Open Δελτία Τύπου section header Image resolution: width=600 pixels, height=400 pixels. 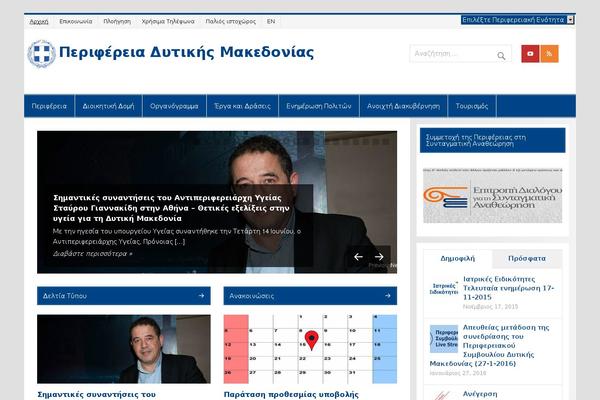click(124, 296)
